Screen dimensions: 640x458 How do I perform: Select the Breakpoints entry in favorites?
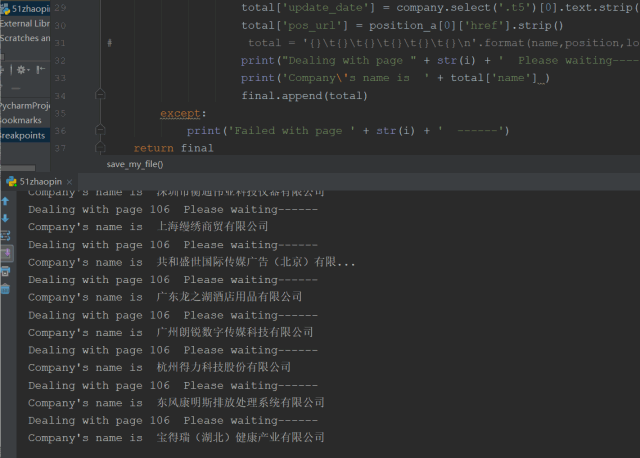coord(25,135)
